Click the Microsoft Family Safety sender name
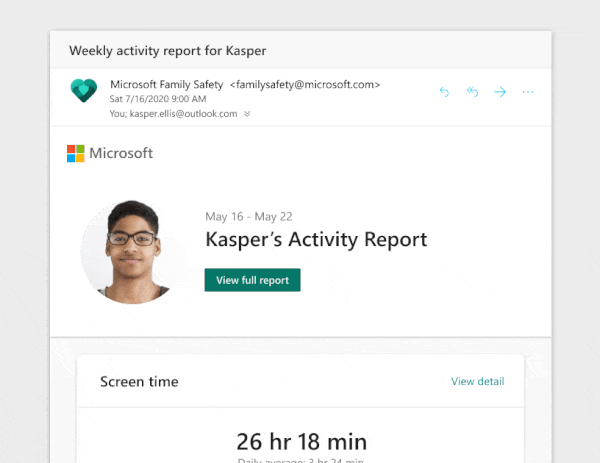This screenshot has height=463, width=600. pos(166,85)
